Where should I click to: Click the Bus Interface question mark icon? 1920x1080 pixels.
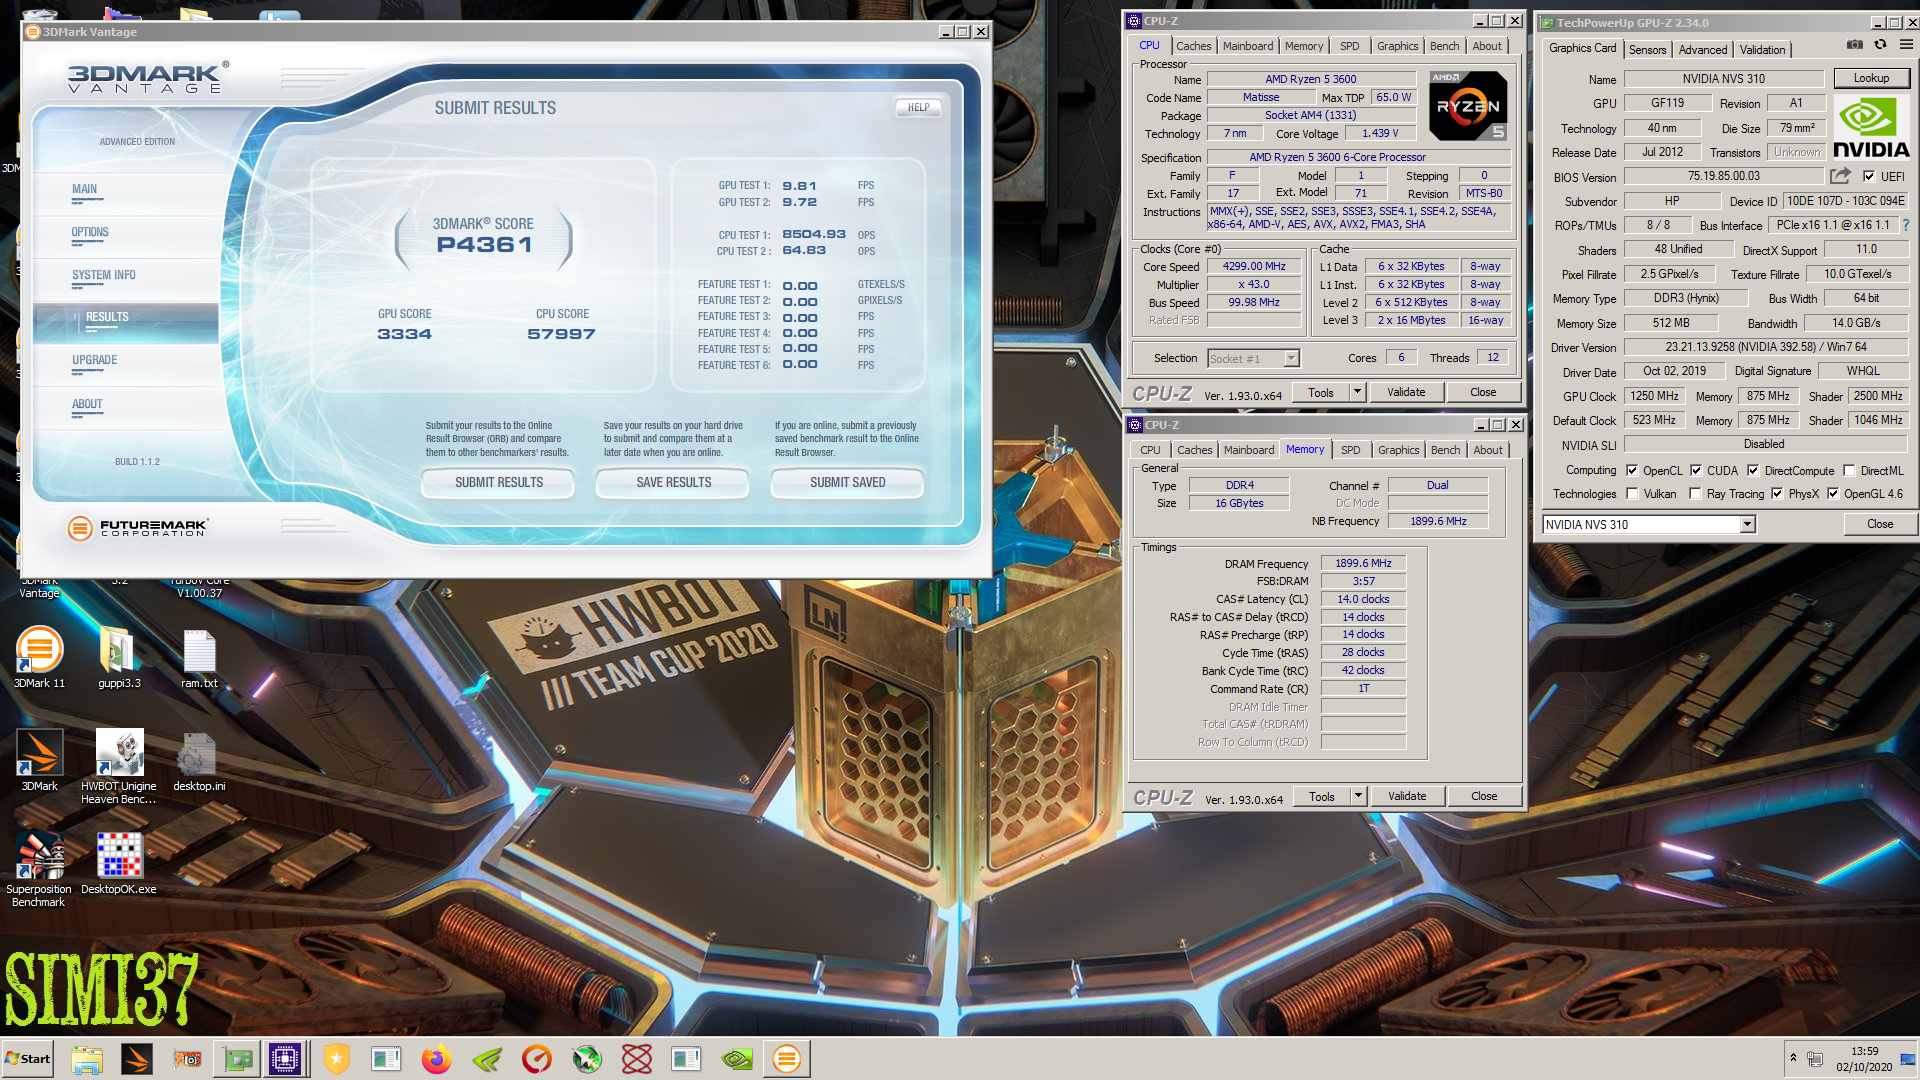[1906, 225]
